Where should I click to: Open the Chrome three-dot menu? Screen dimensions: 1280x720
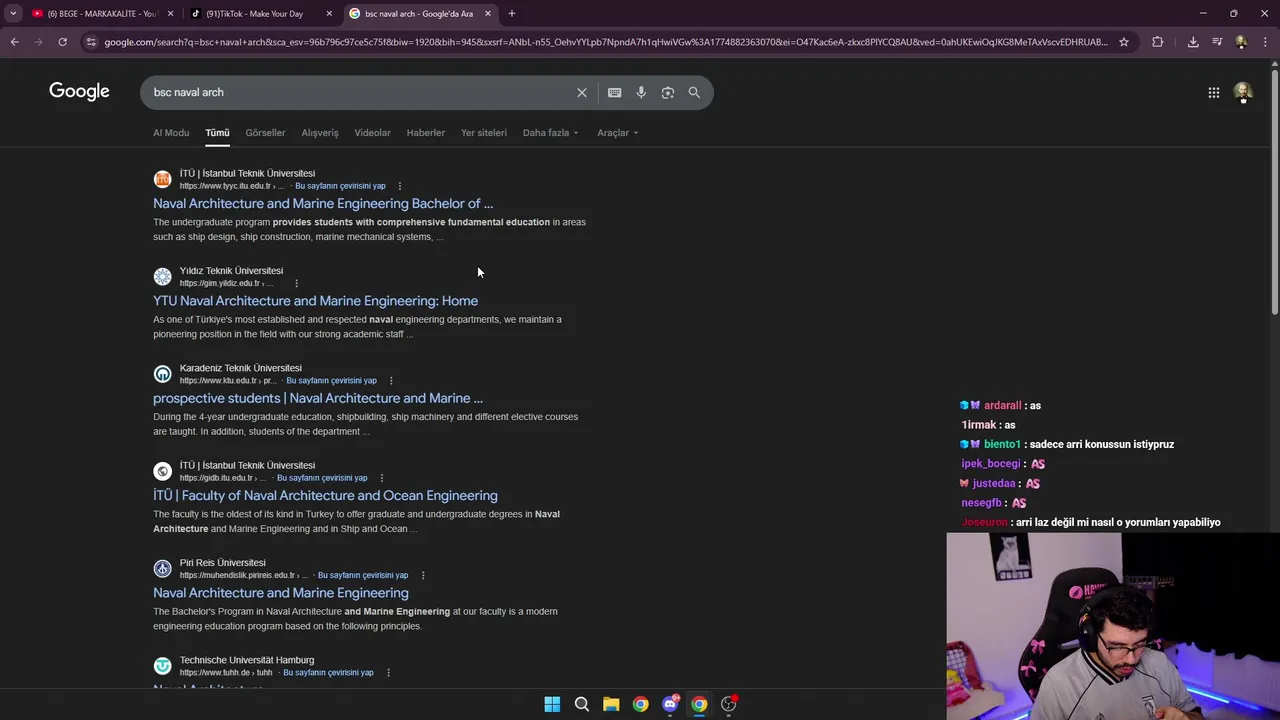[1265, 42]
